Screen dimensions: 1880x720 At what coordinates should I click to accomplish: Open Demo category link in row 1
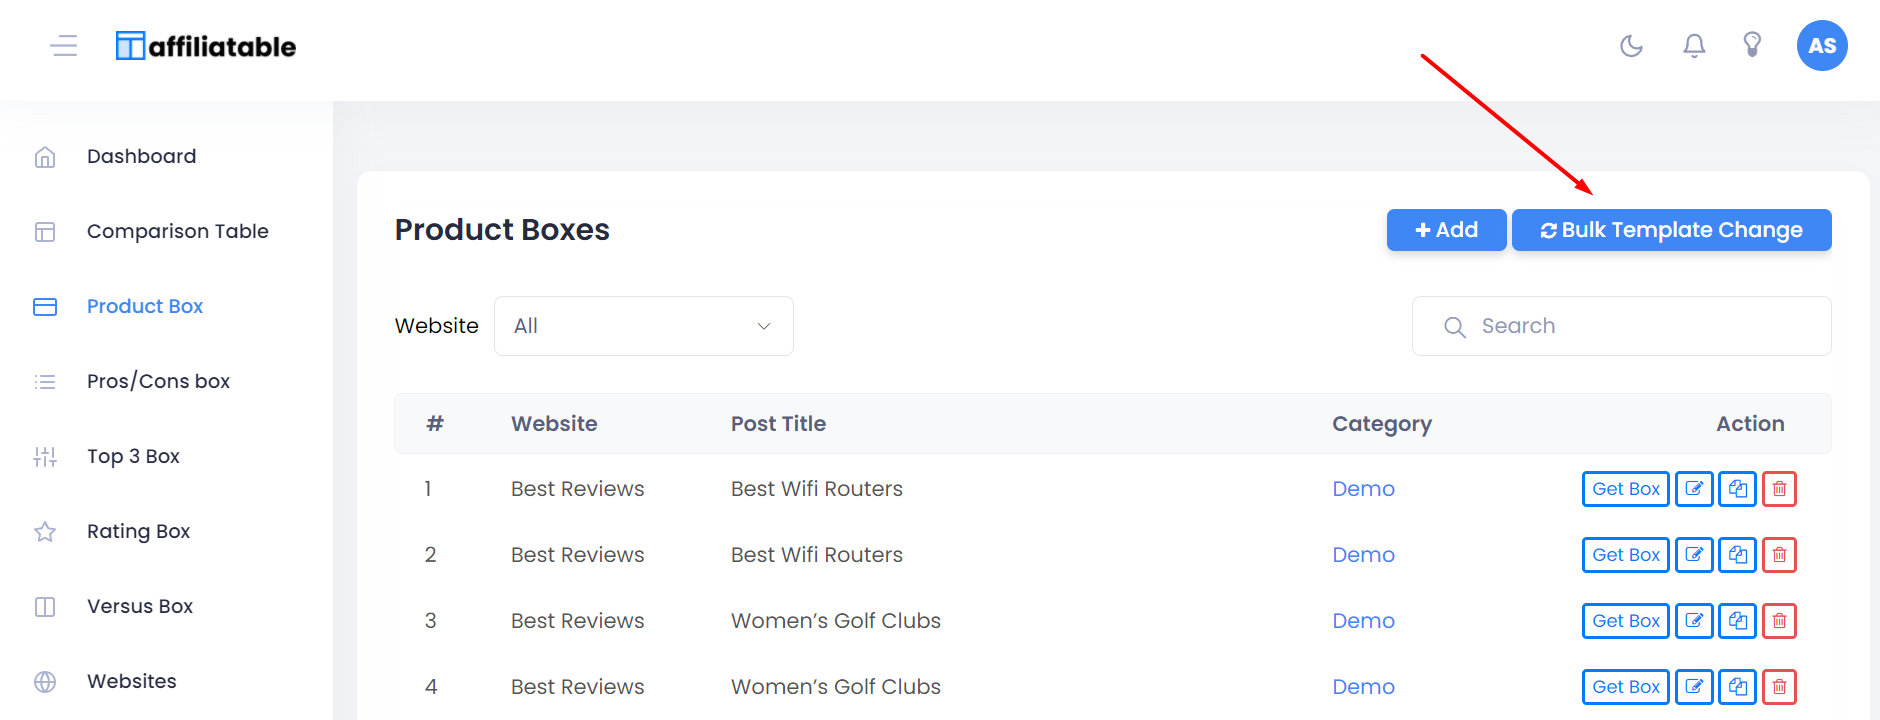coord(1363,489)
